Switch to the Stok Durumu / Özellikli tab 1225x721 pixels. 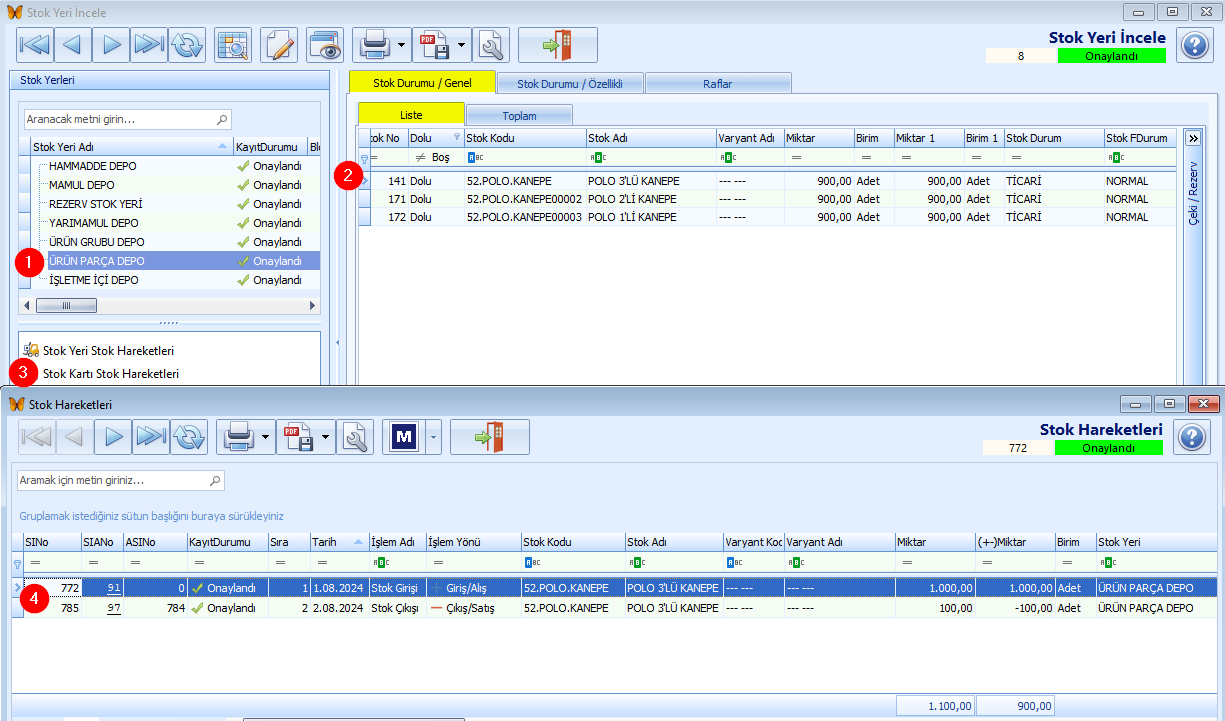(x=570, y=83)
